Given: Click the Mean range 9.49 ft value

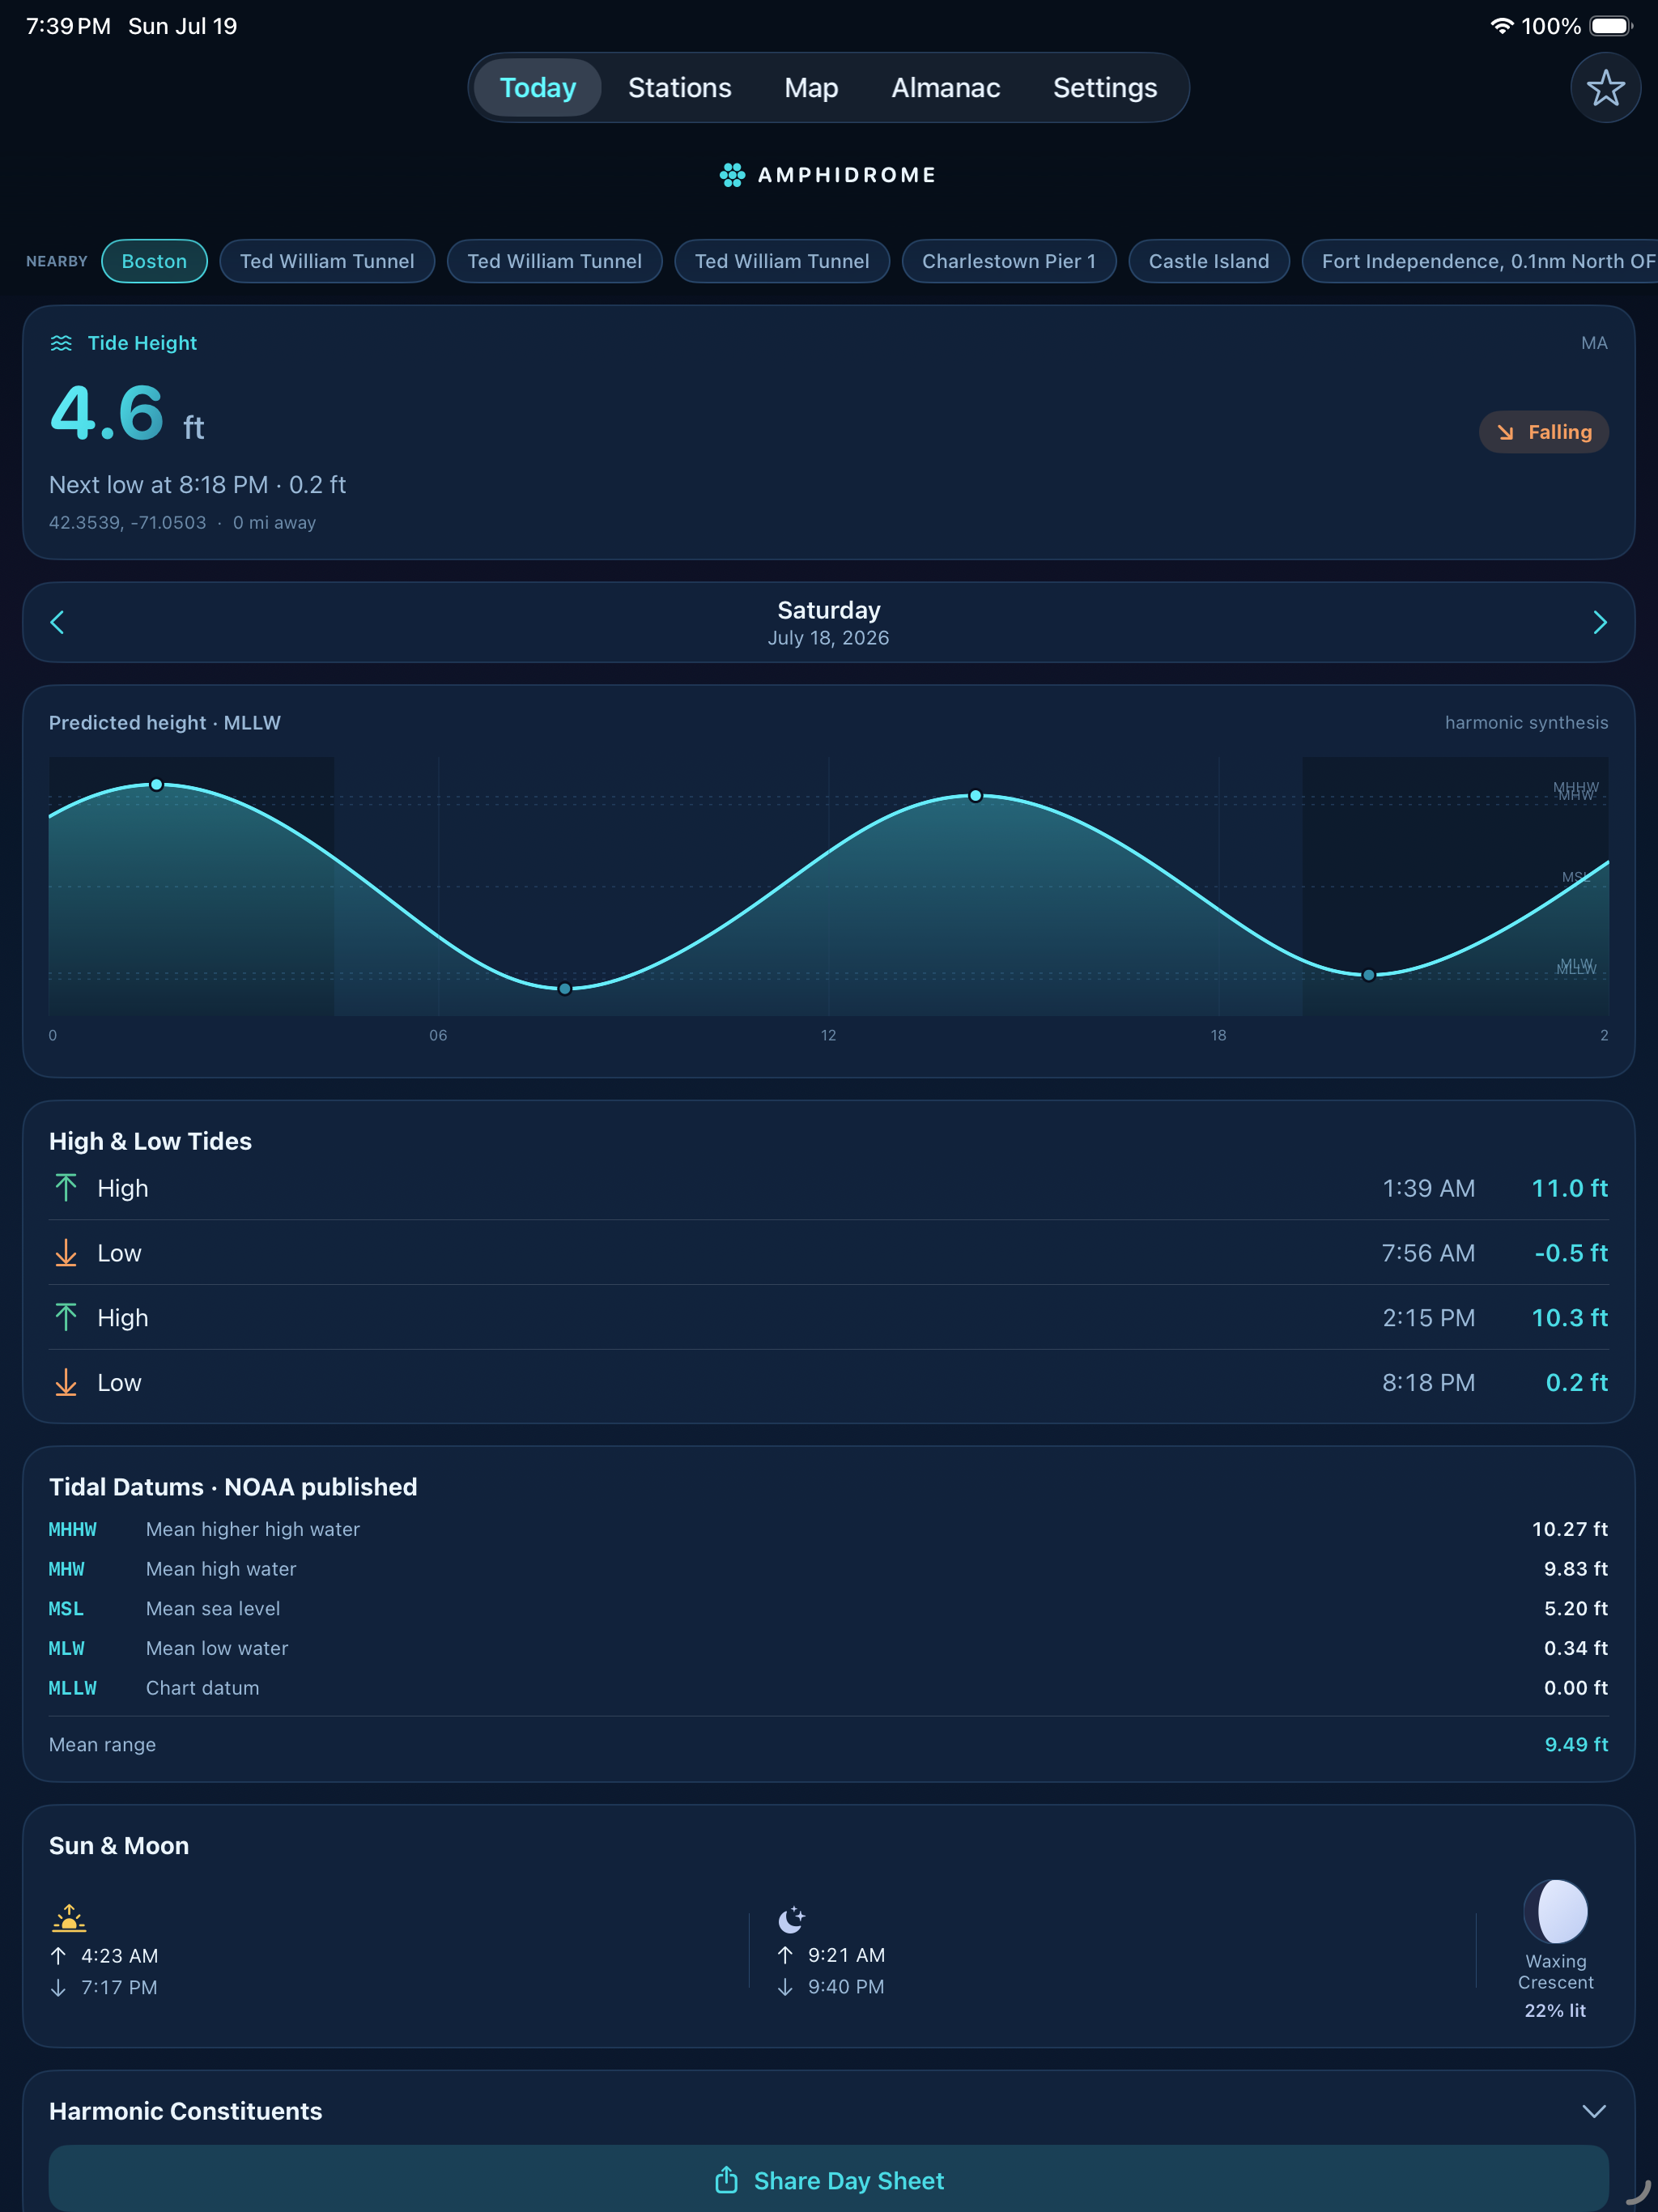Looking at the screenshot, I should pos(1576,1744).
